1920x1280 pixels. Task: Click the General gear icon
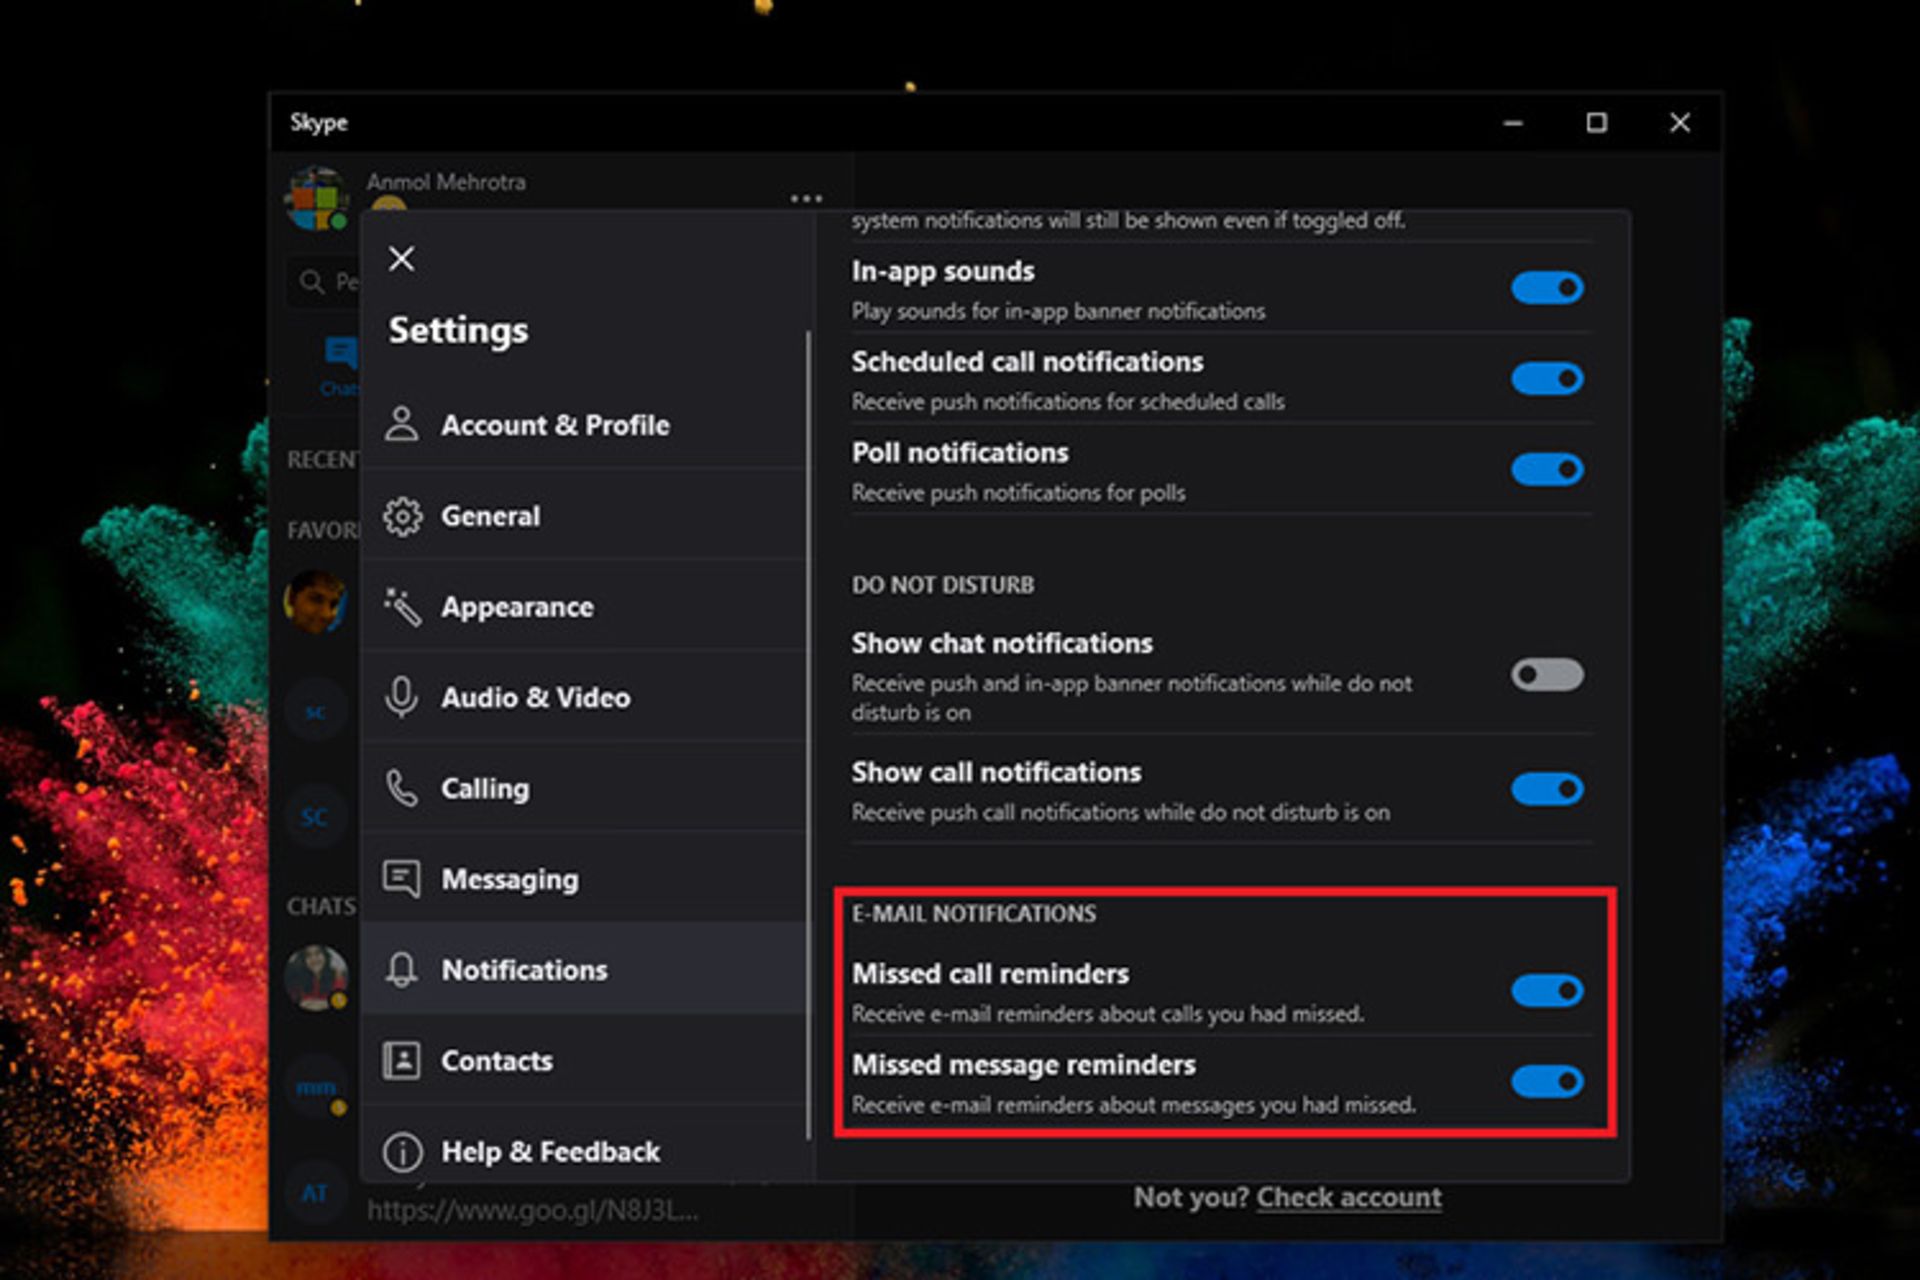click(402, 516)
